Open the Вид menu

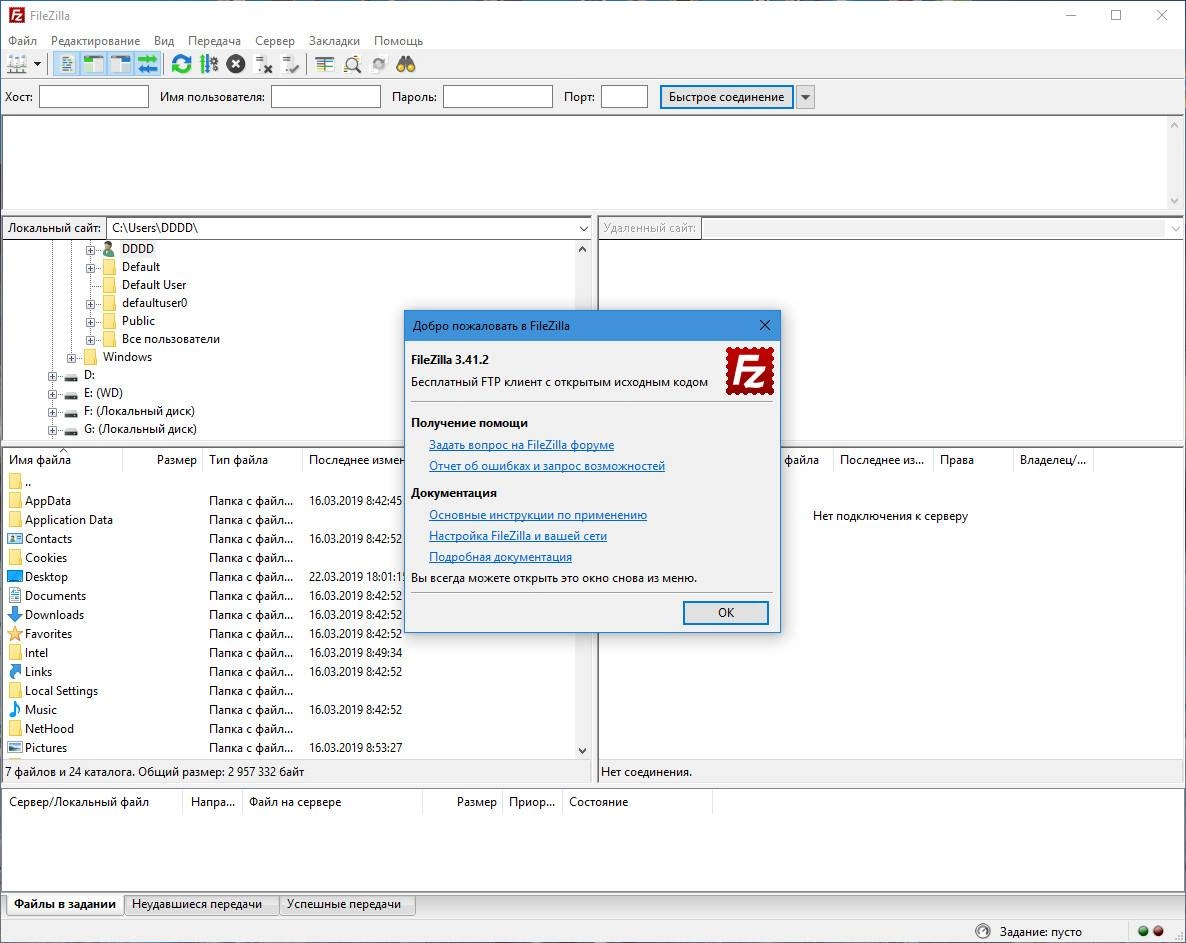pos(164,41)
